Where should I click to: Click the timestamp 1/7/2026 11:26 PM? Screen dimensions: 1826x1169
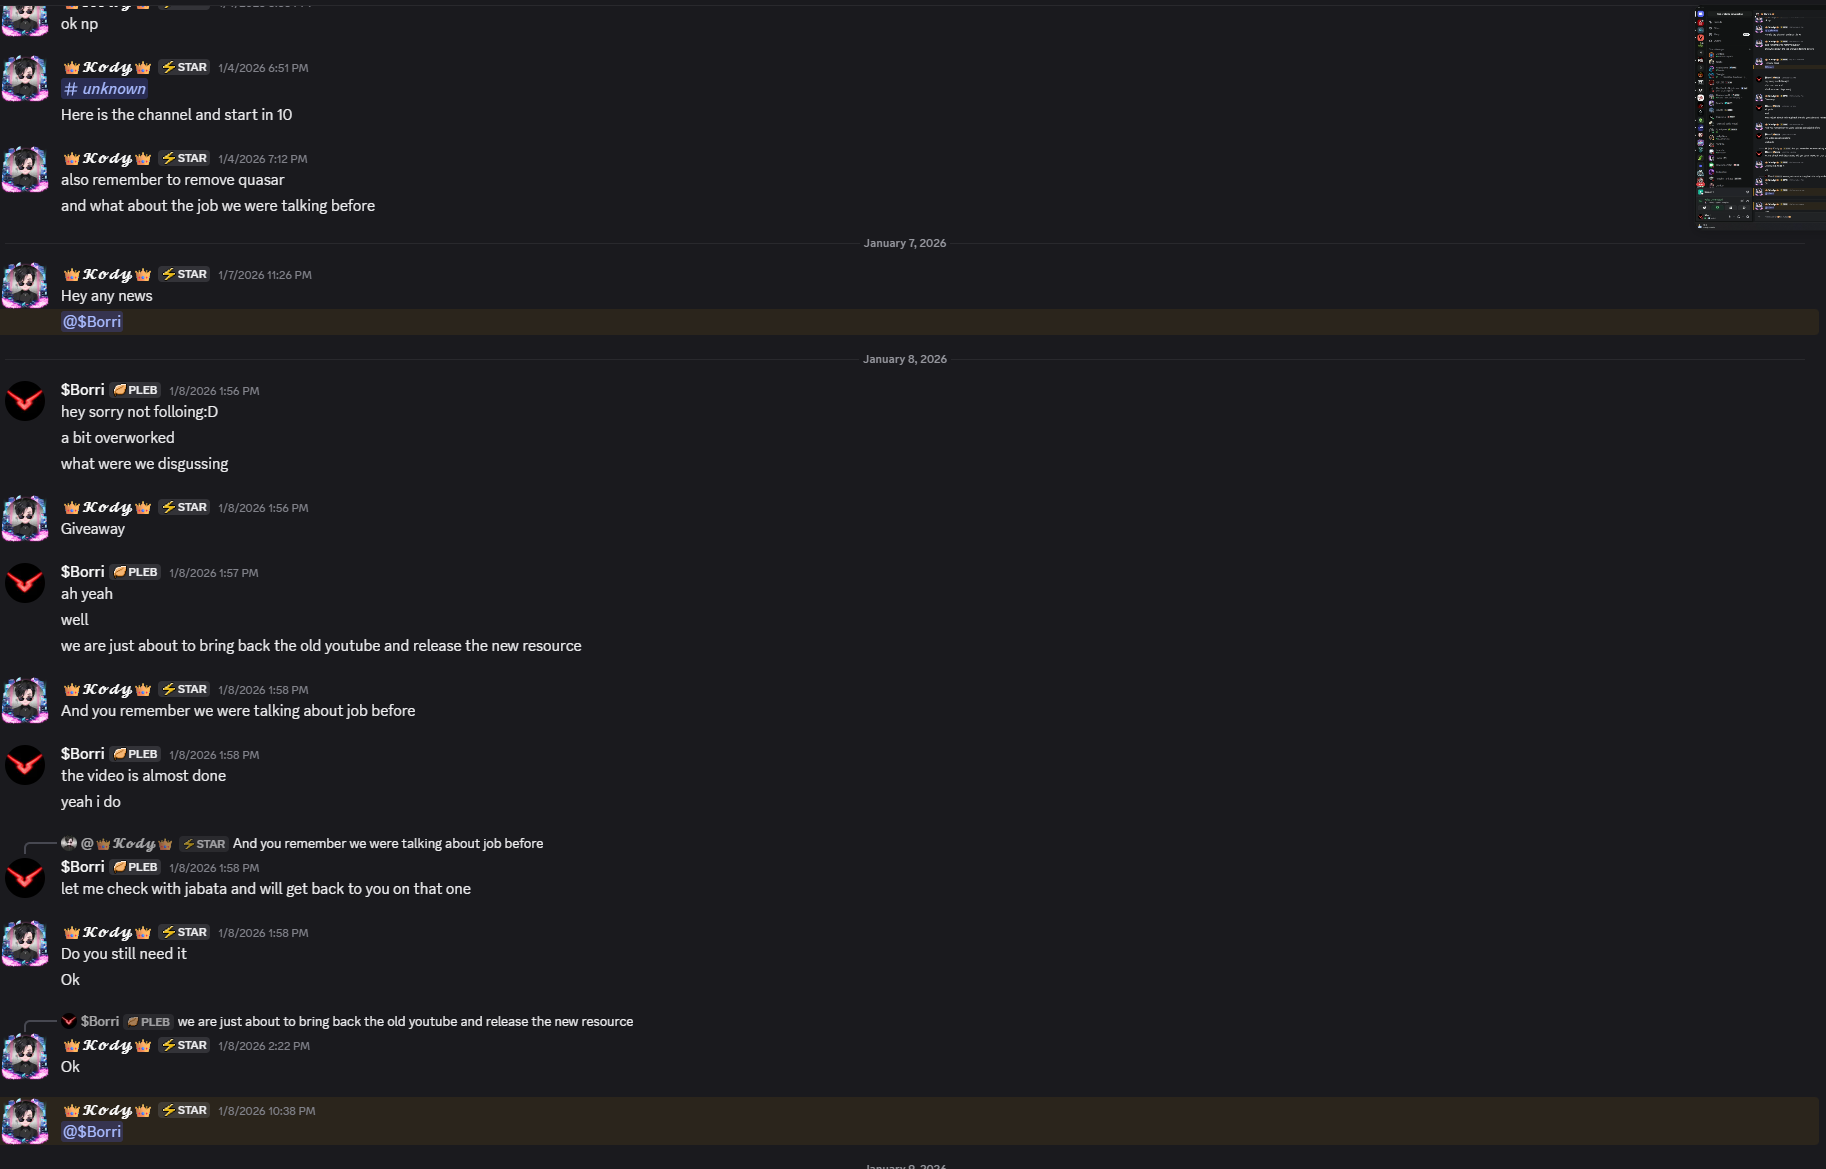click(x=265, y=276)
